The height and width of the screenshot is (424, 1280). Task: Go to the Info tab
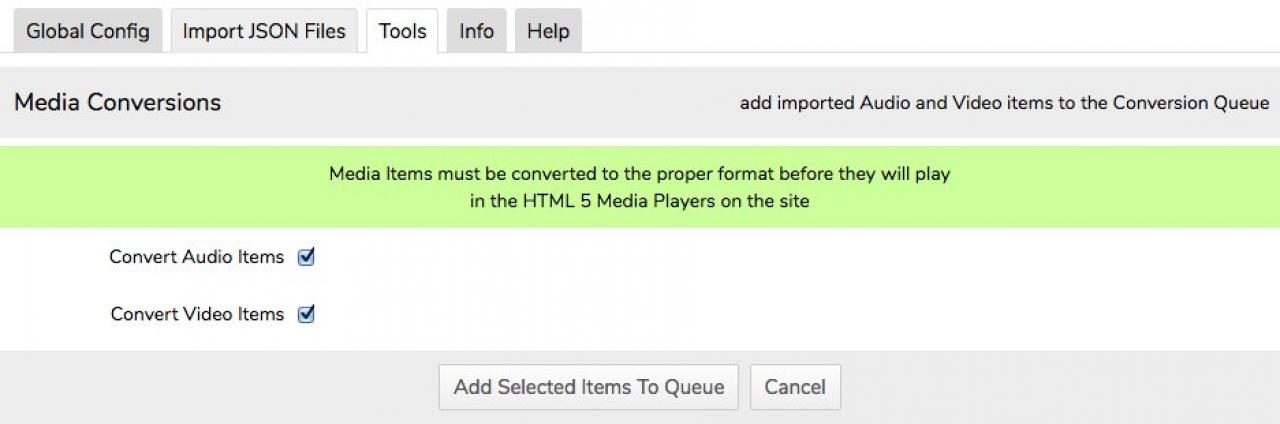(x=476, y=31)
